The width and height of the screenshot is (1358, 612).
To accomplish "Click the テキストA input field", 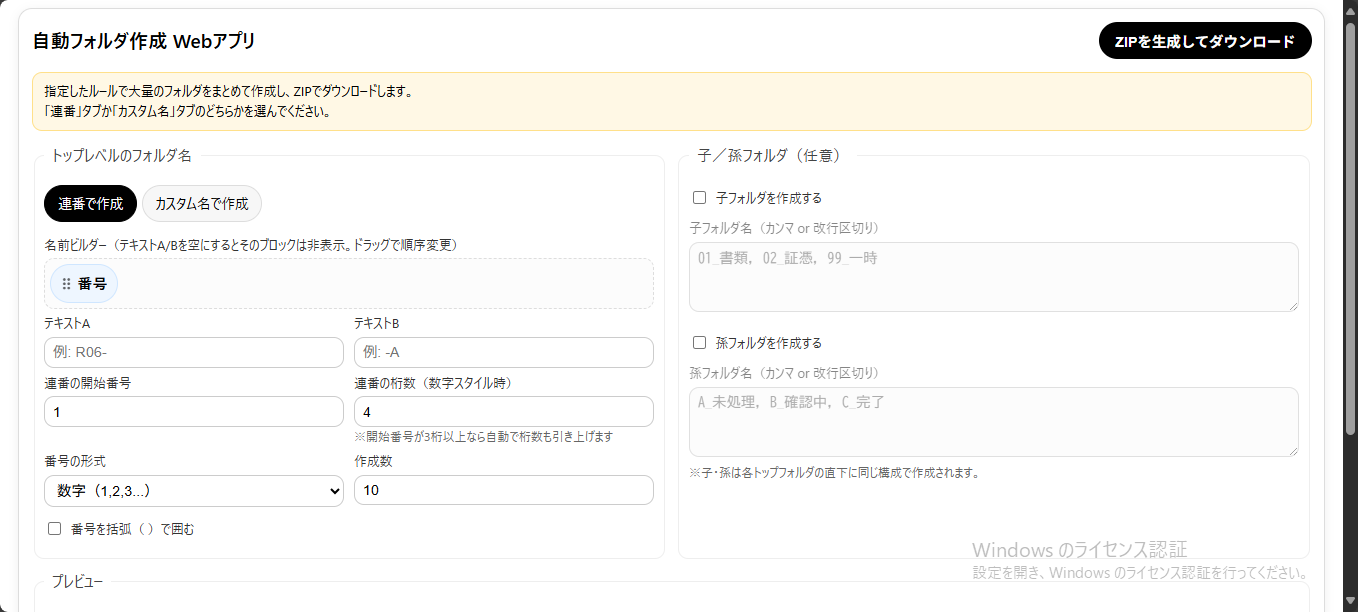I will pyautogui.click(x=194, y=352).
